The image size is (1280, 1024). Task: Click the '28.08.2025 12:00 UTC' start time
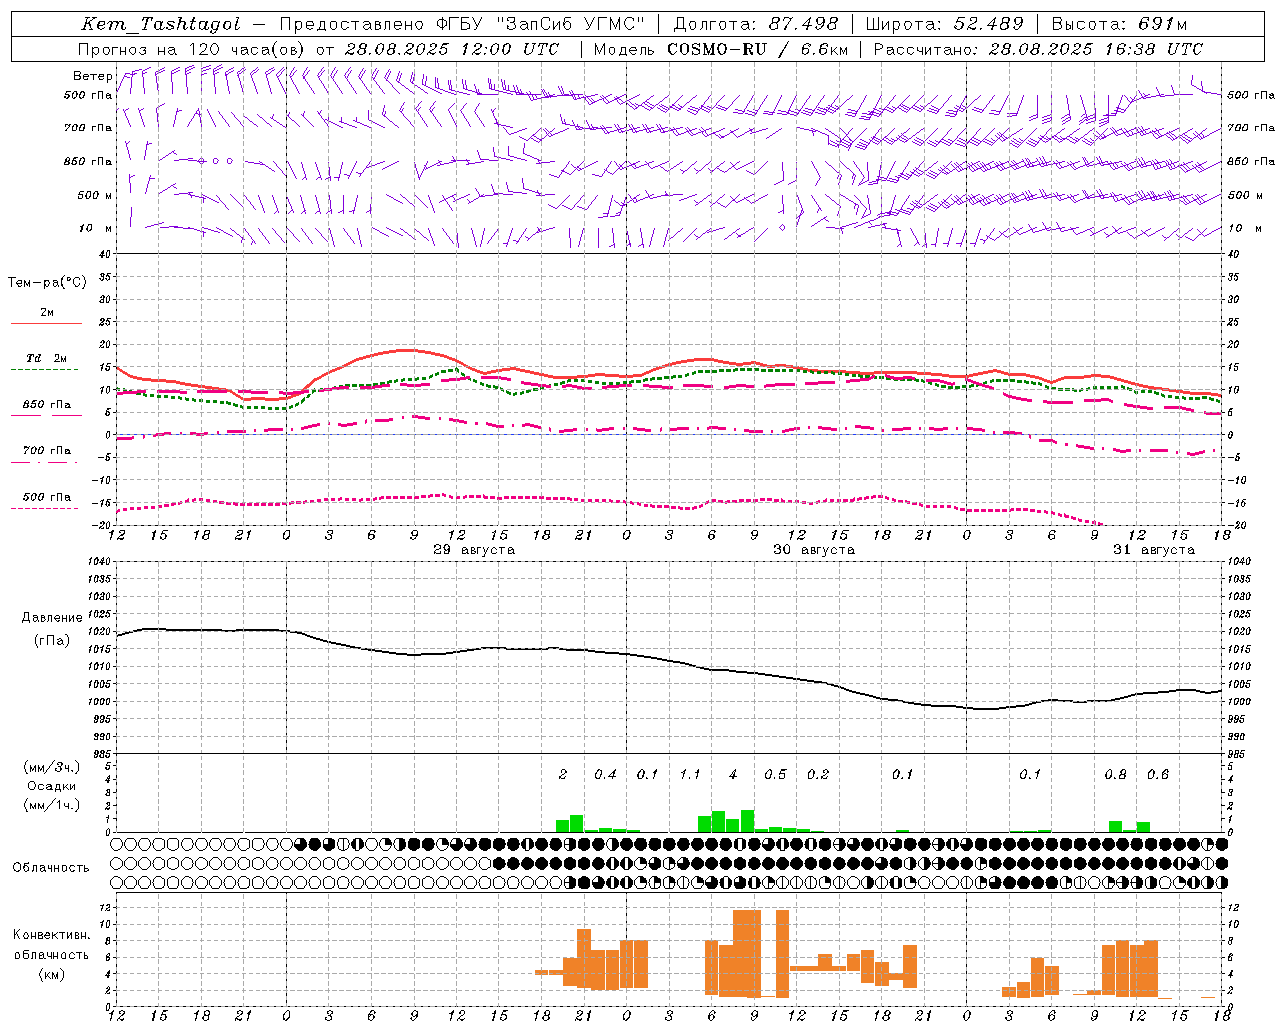pyautogui.click(x=452, y=49)
